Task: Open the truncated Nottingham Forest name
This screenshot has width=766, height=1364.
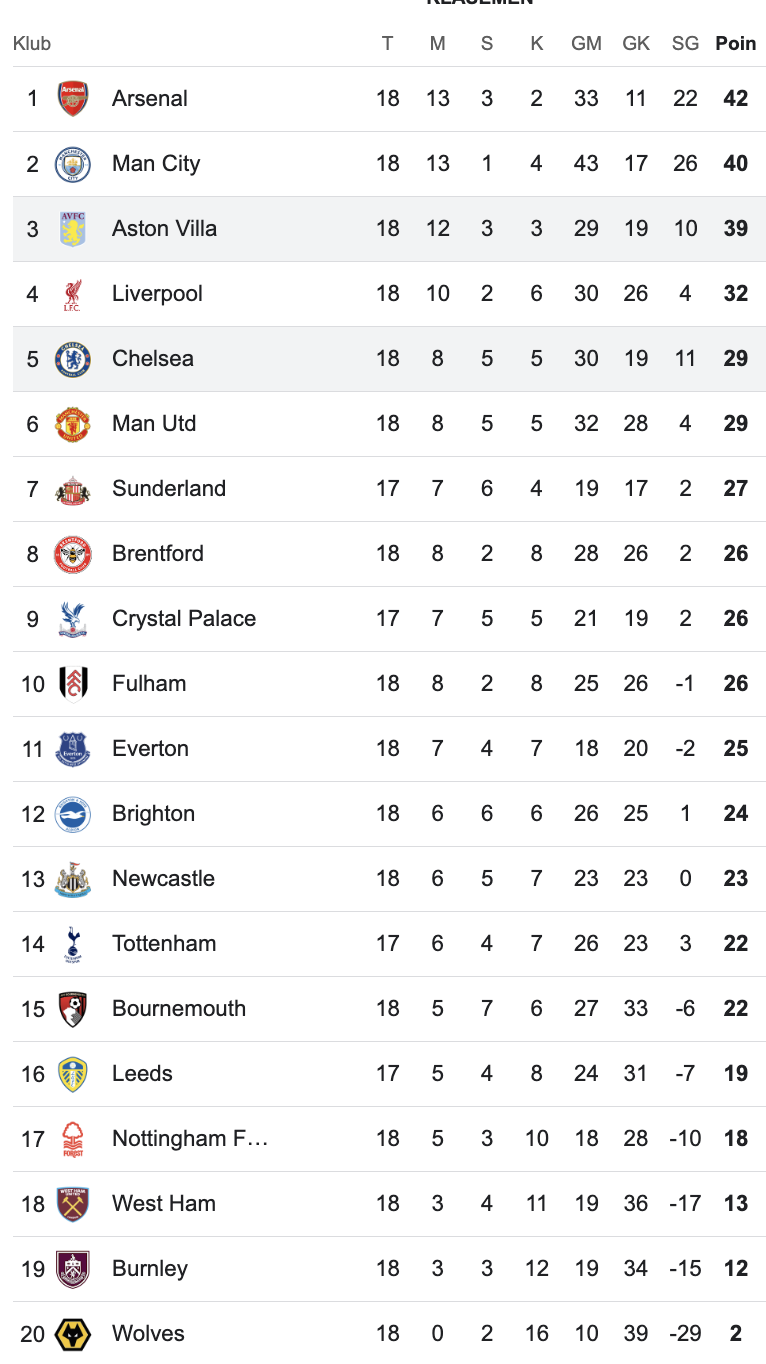Action: pos(190,1139)
